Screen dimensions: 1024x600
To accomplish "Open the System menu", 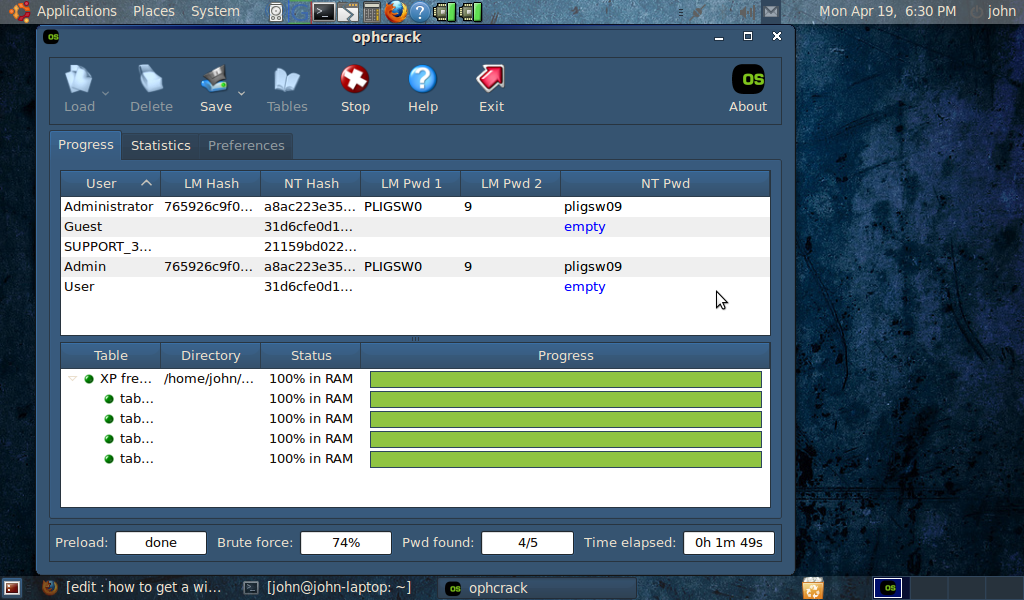I will tap(215, 11).
